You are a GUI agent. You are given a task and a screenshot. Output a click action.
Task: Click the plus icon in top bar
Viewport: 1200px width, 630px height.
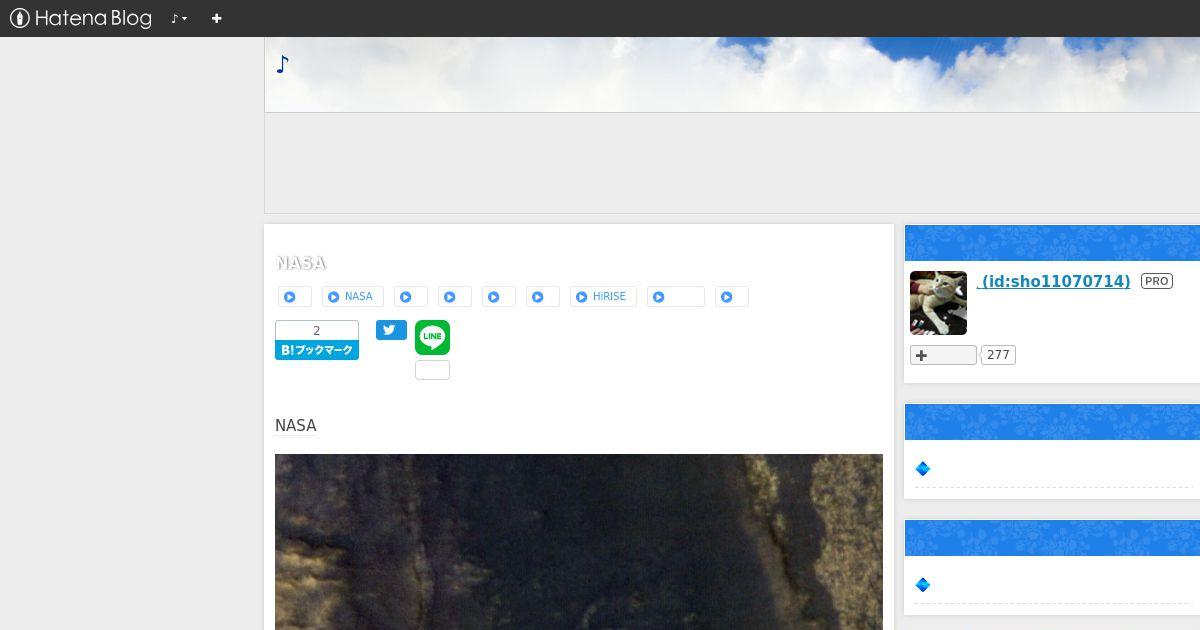point(216,18)
